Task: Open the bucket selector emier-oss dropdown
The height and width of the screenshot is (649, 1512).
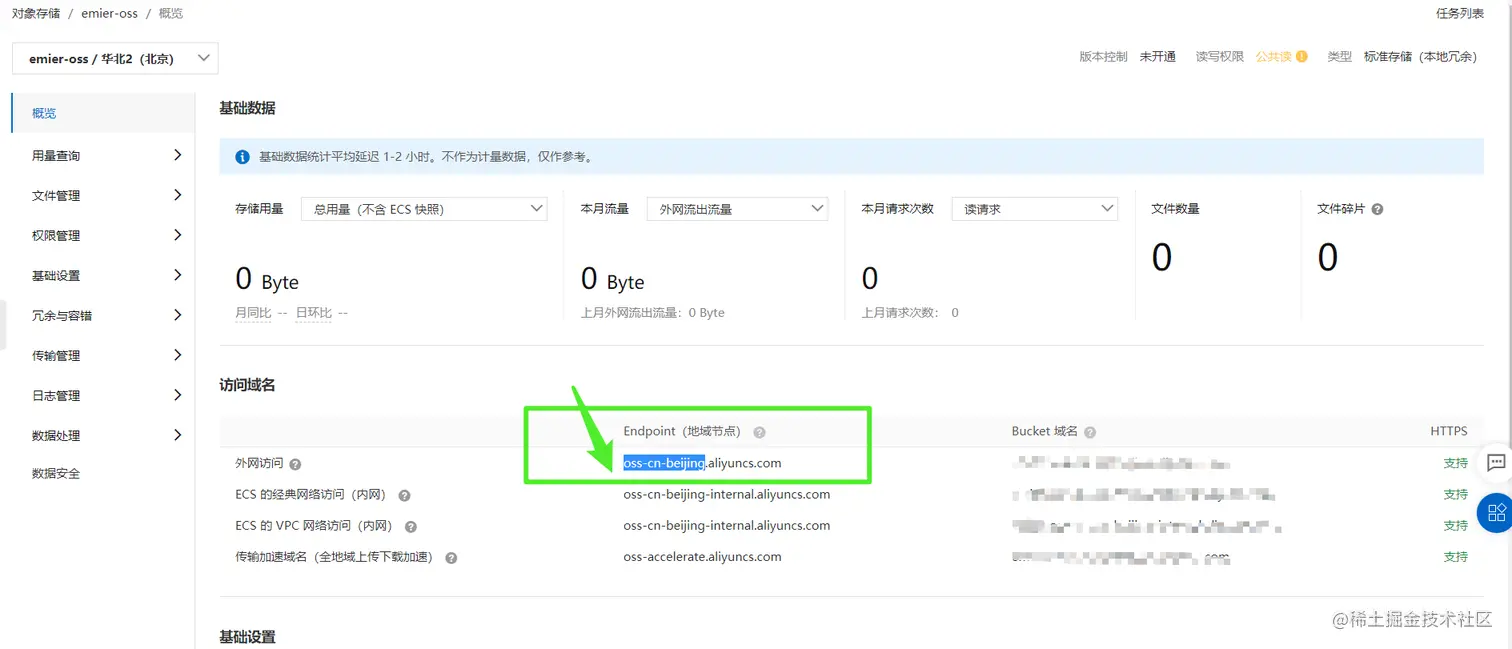Action: [115, 58]
